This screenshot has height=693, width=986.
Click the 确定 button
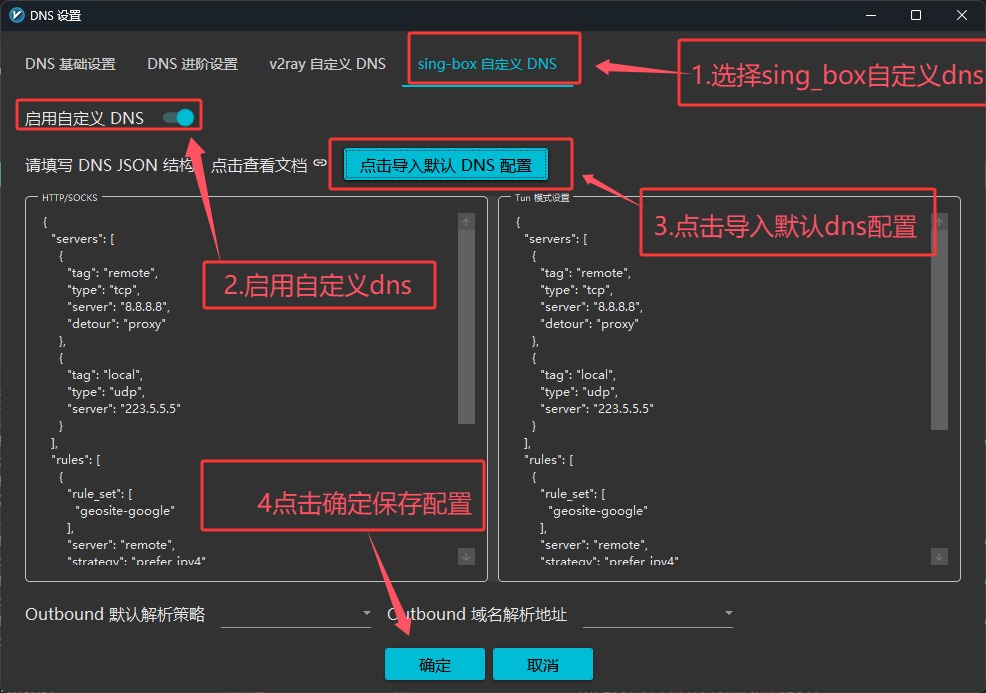click(435, 664)
